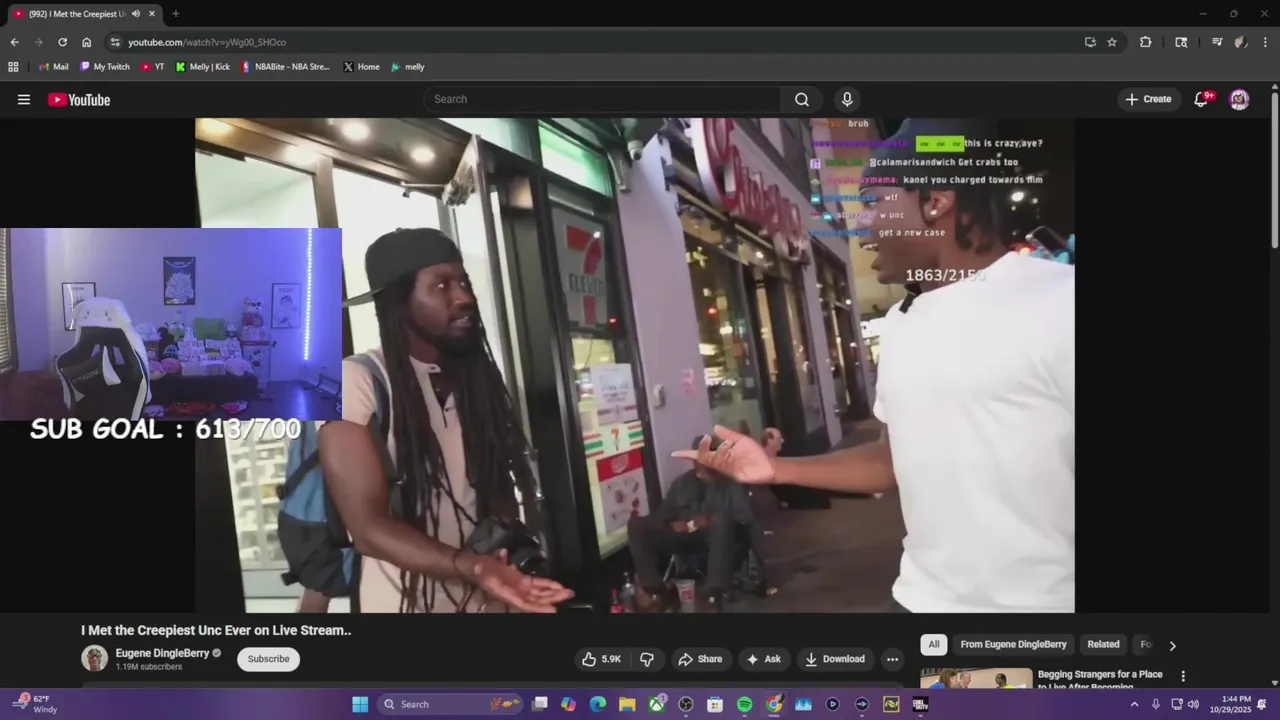
Task: Open the My Twitch bookmark
Action: [105, 67]
